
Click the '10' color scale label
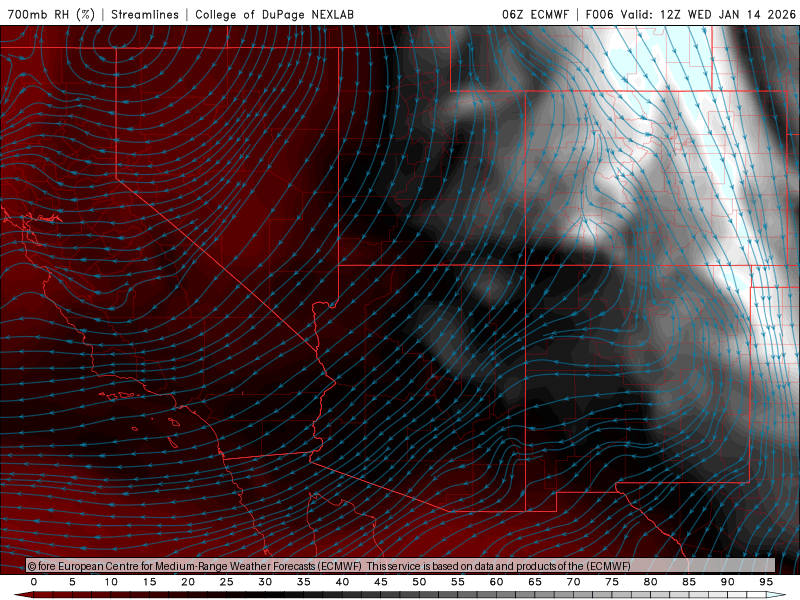[x=111, y=582]
